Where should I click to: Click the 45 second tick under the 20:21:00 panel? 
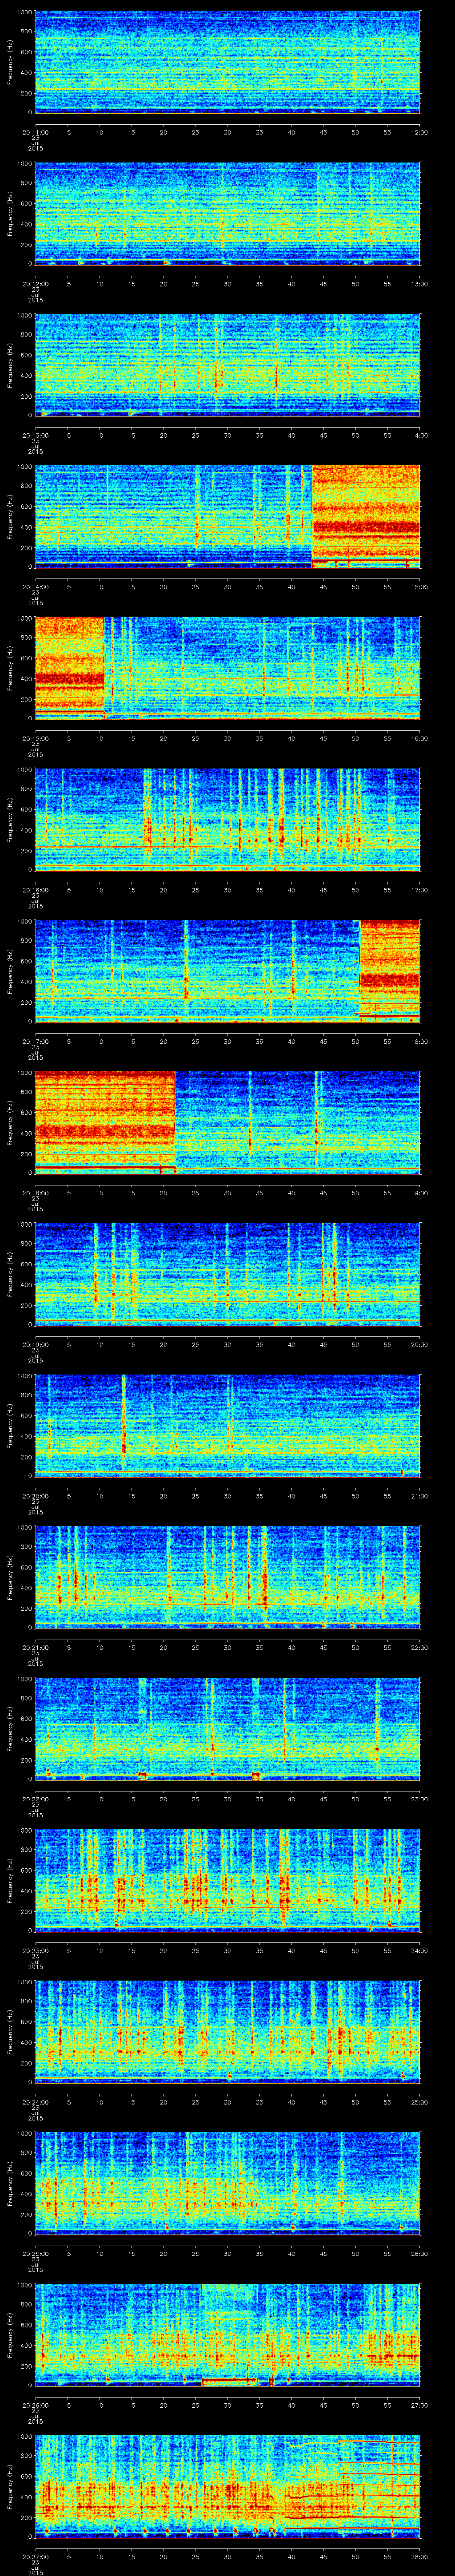point(323,1647)
